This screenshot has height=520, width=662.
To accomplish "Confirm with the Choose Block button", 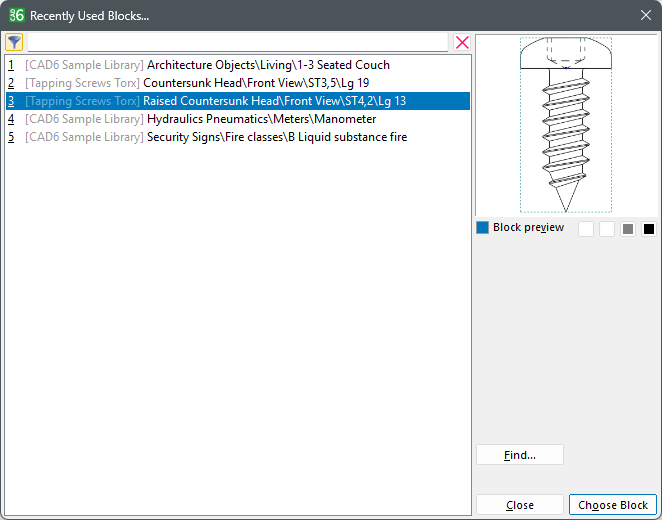I will coord(613,505).
